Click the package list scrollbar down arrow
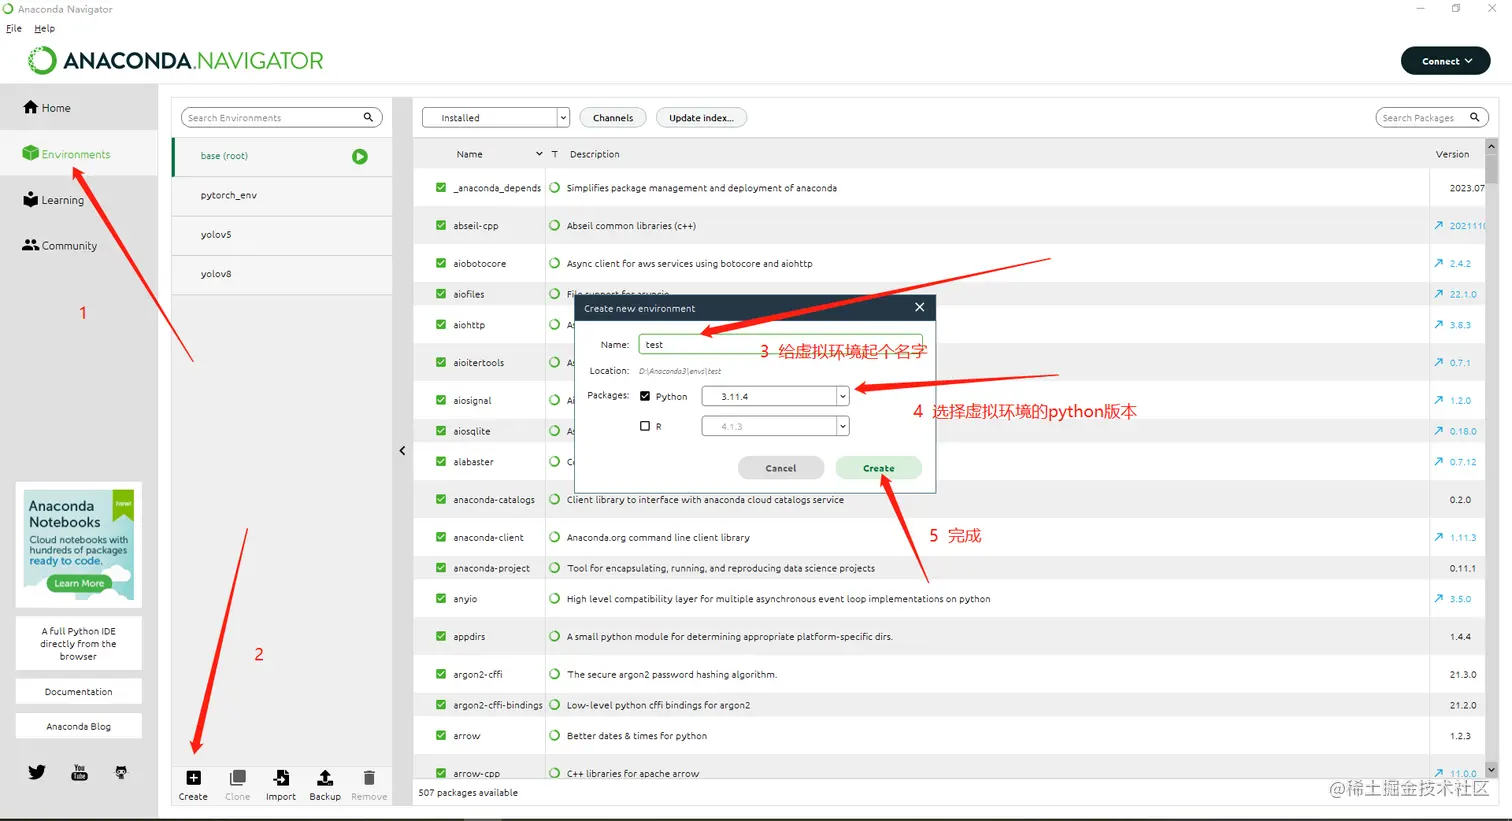Viewport: 1512px width, 821px height. [x=1491, y=770]
